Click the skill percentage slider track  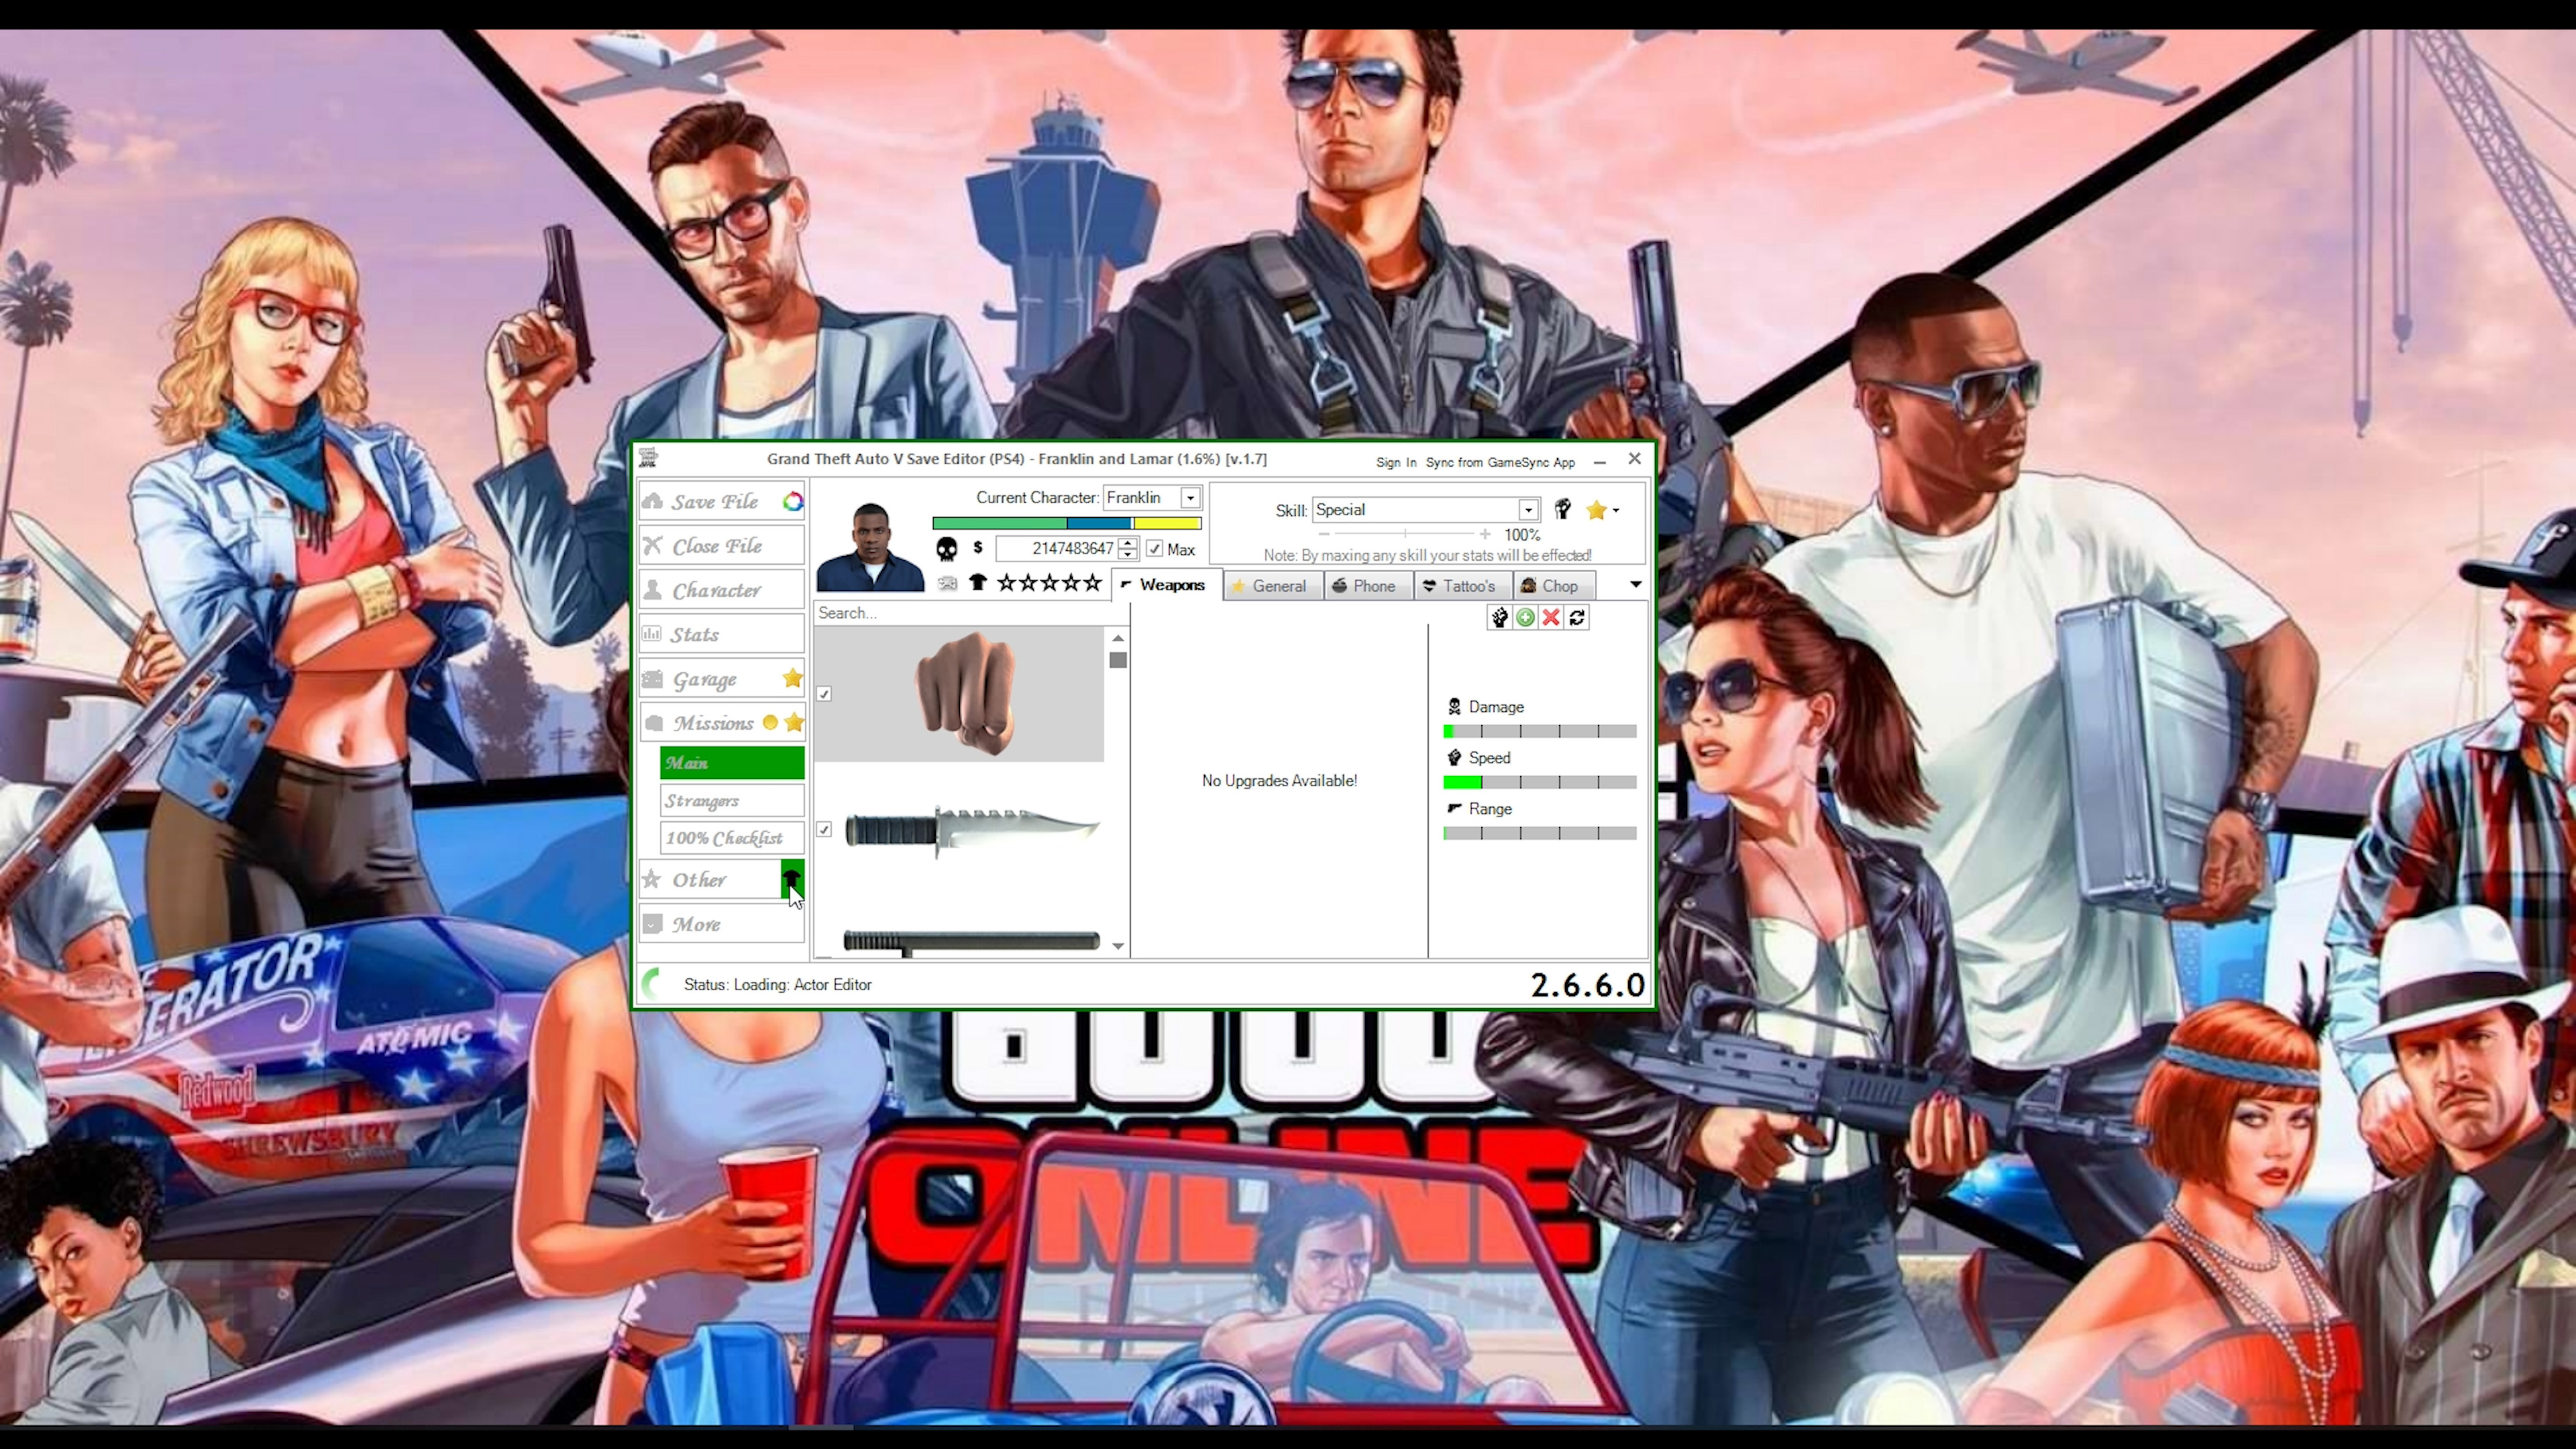click(x=1404, y=535)
